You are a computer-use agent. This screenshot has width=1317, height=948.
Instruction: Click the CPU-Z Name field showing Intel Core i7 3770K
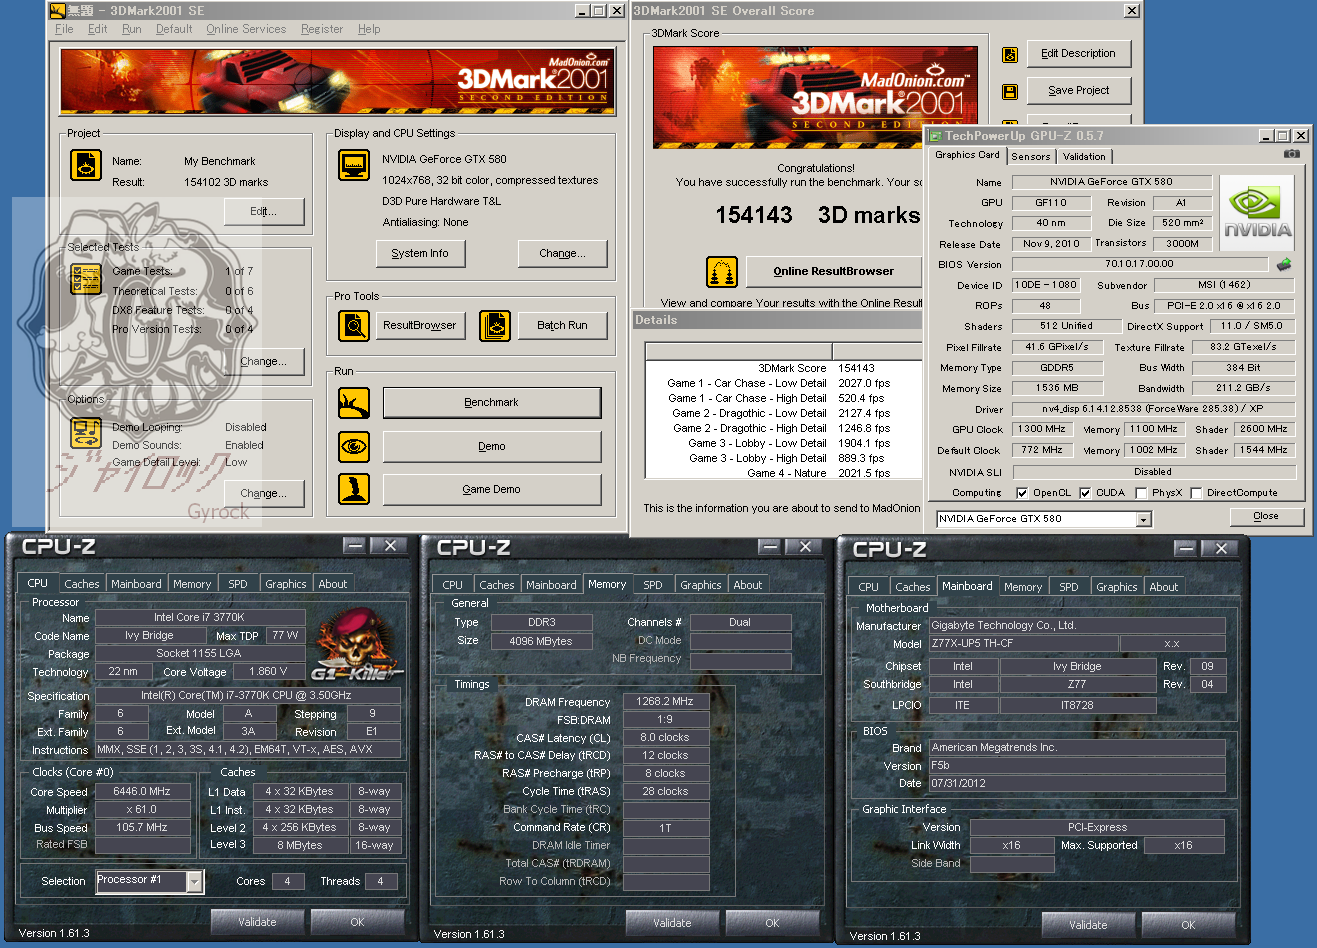pos(199,617)
